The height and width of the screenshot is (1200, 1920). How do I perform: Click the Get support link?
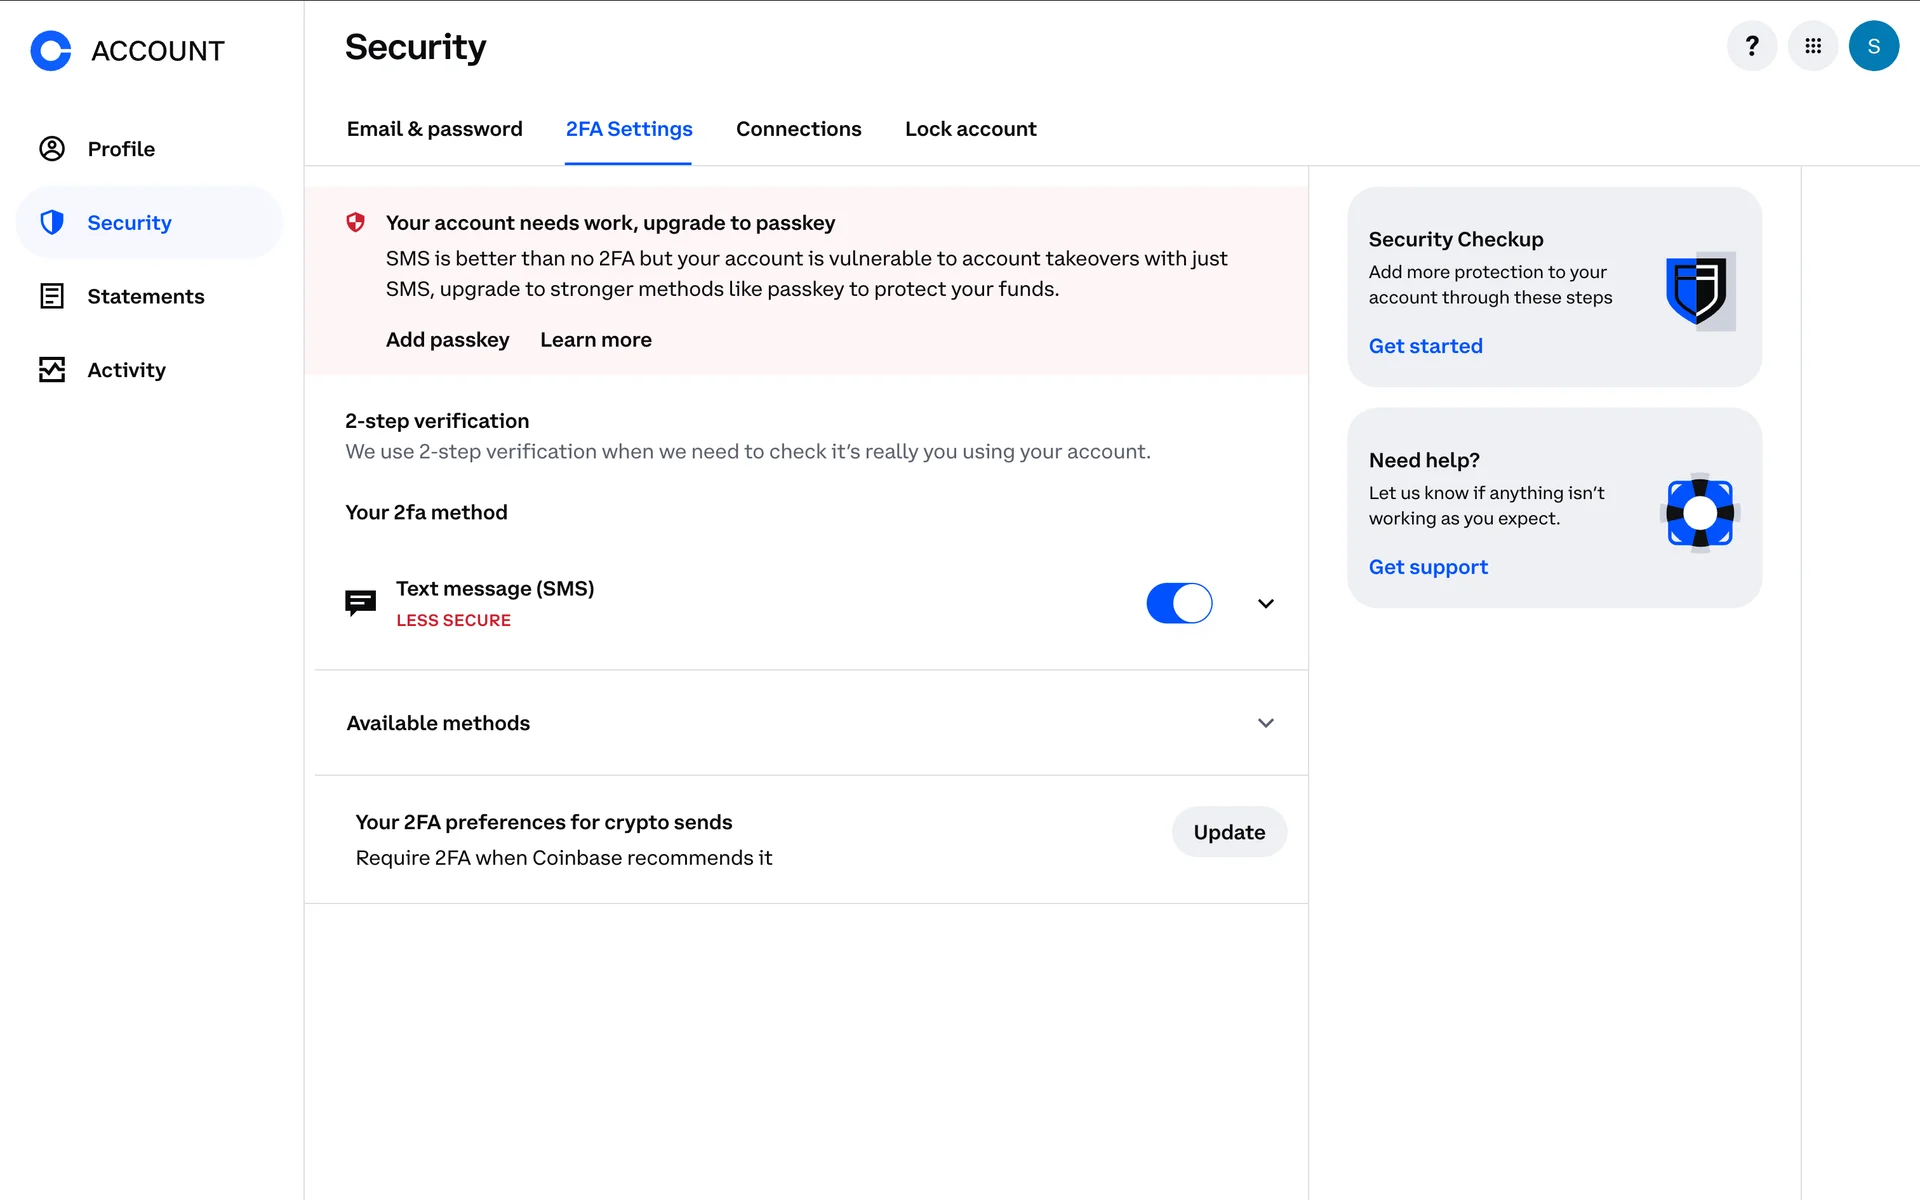1428,567
